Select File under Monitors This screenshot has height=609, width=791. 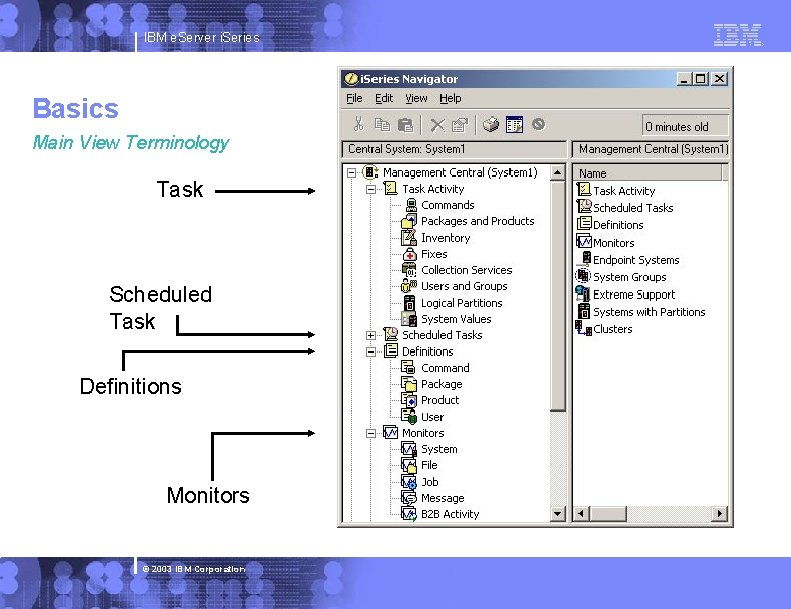(x=429, y=465)
